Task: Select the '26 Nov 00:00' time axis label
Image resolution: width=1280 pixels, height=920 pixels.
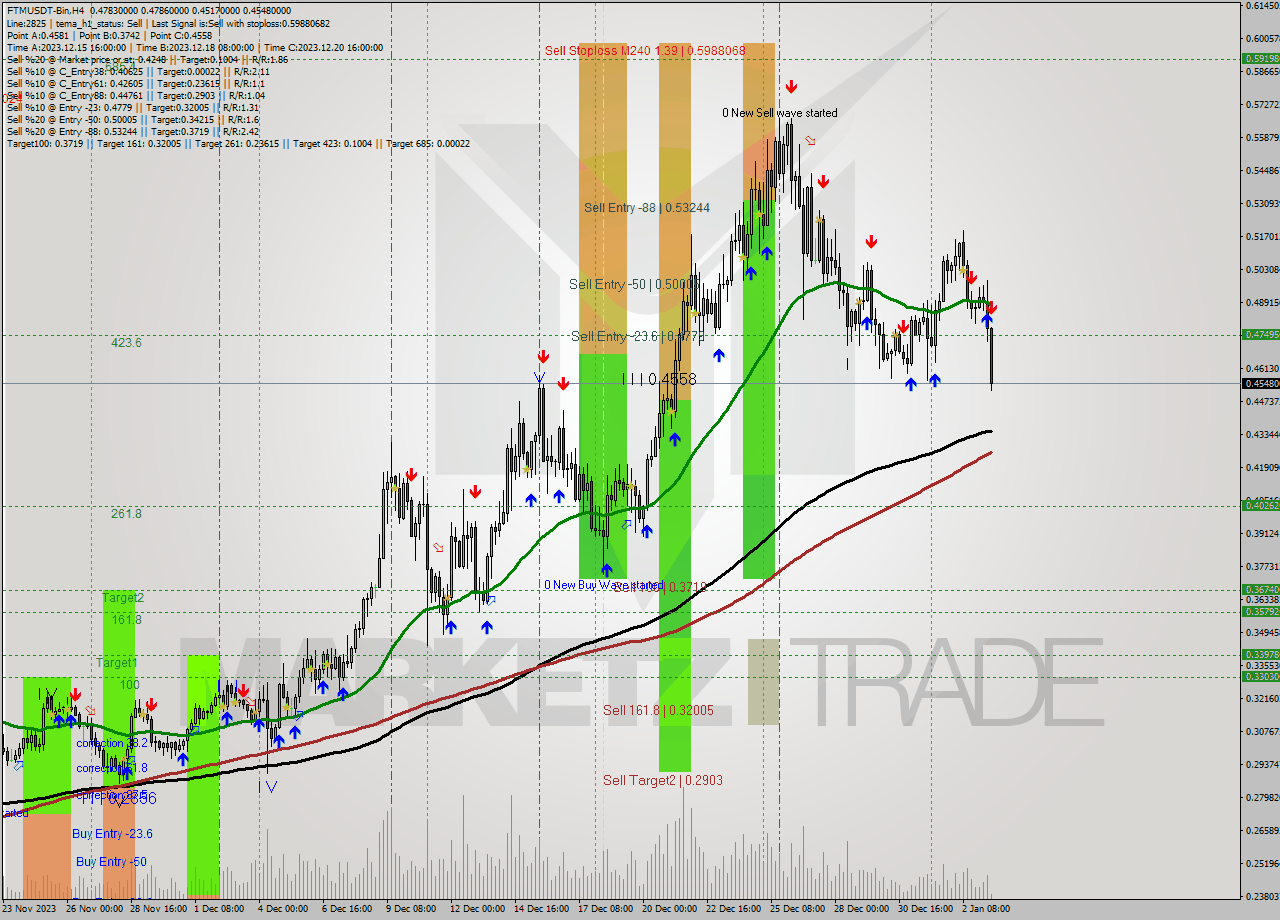Action: (x=94, y=909)
